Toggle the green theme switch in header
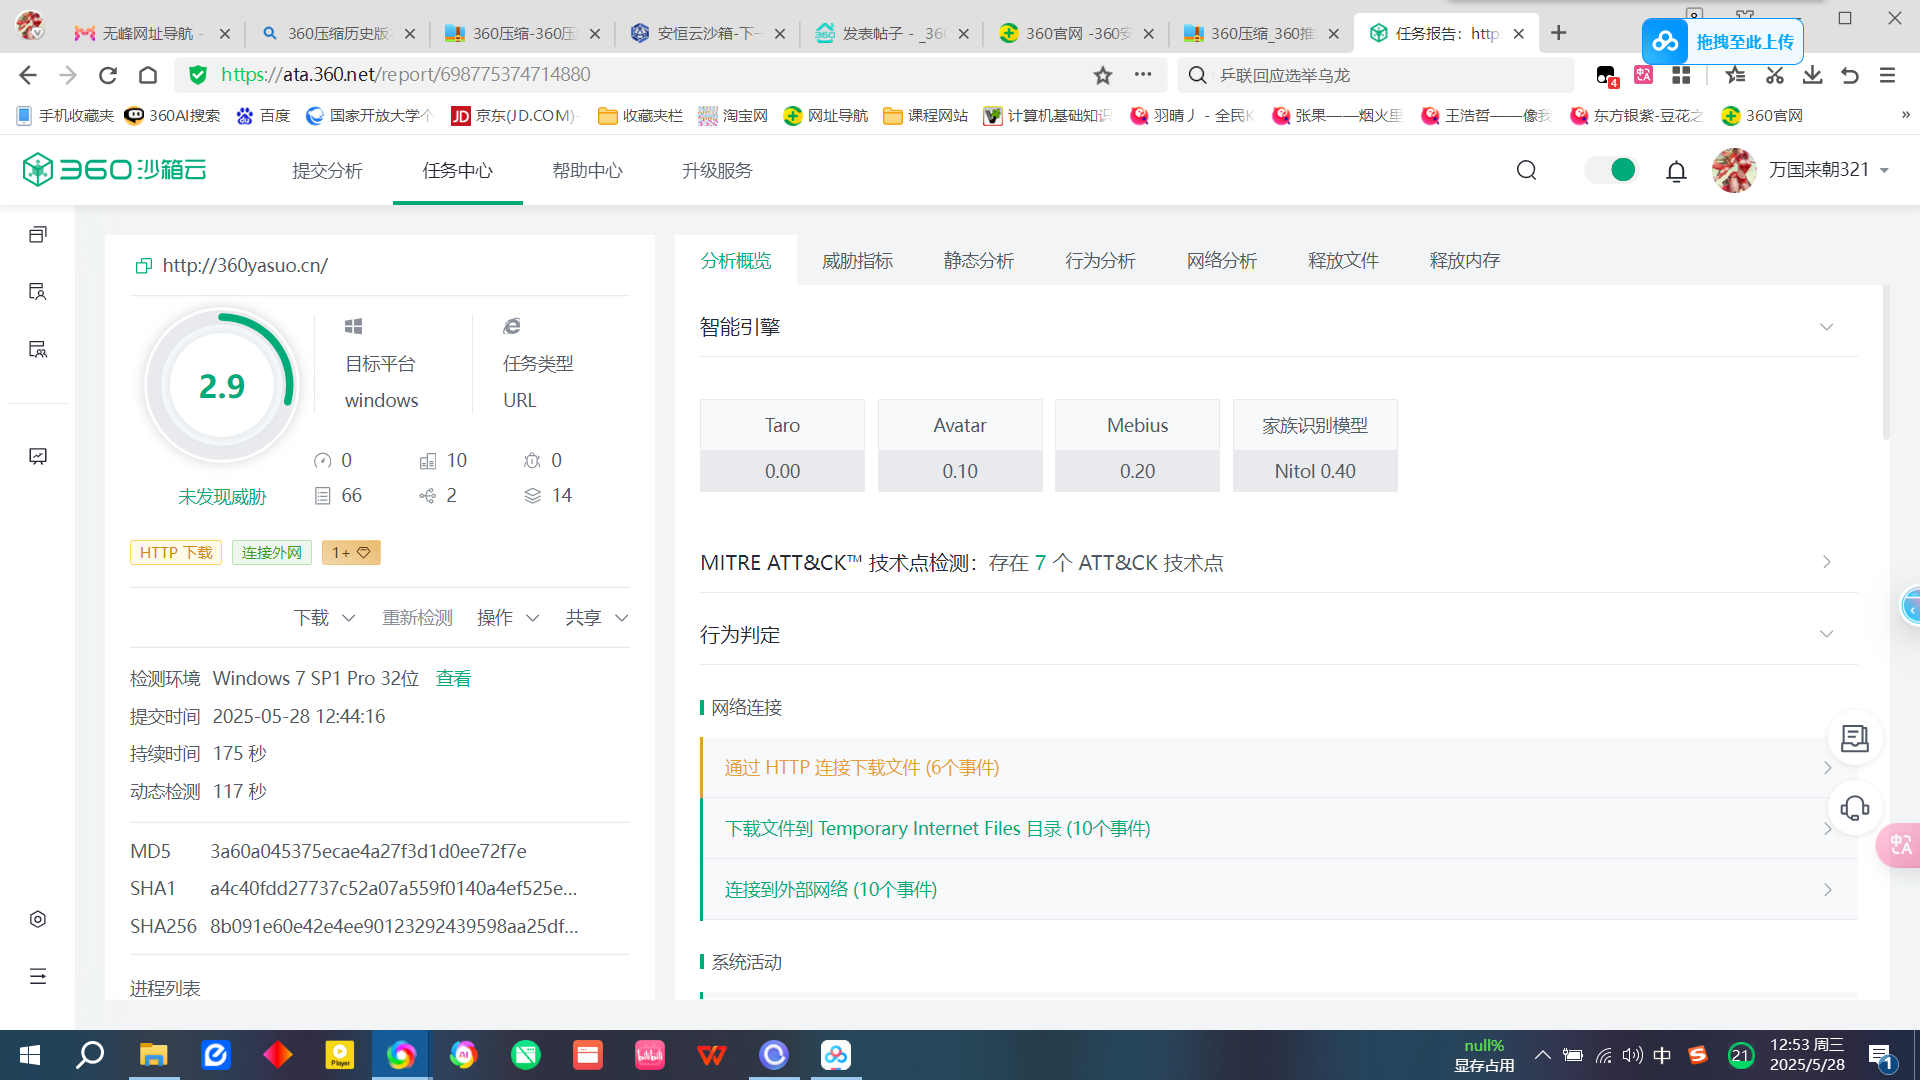The height and width of the screenshot is (1080, 1920). (1611, 170)
